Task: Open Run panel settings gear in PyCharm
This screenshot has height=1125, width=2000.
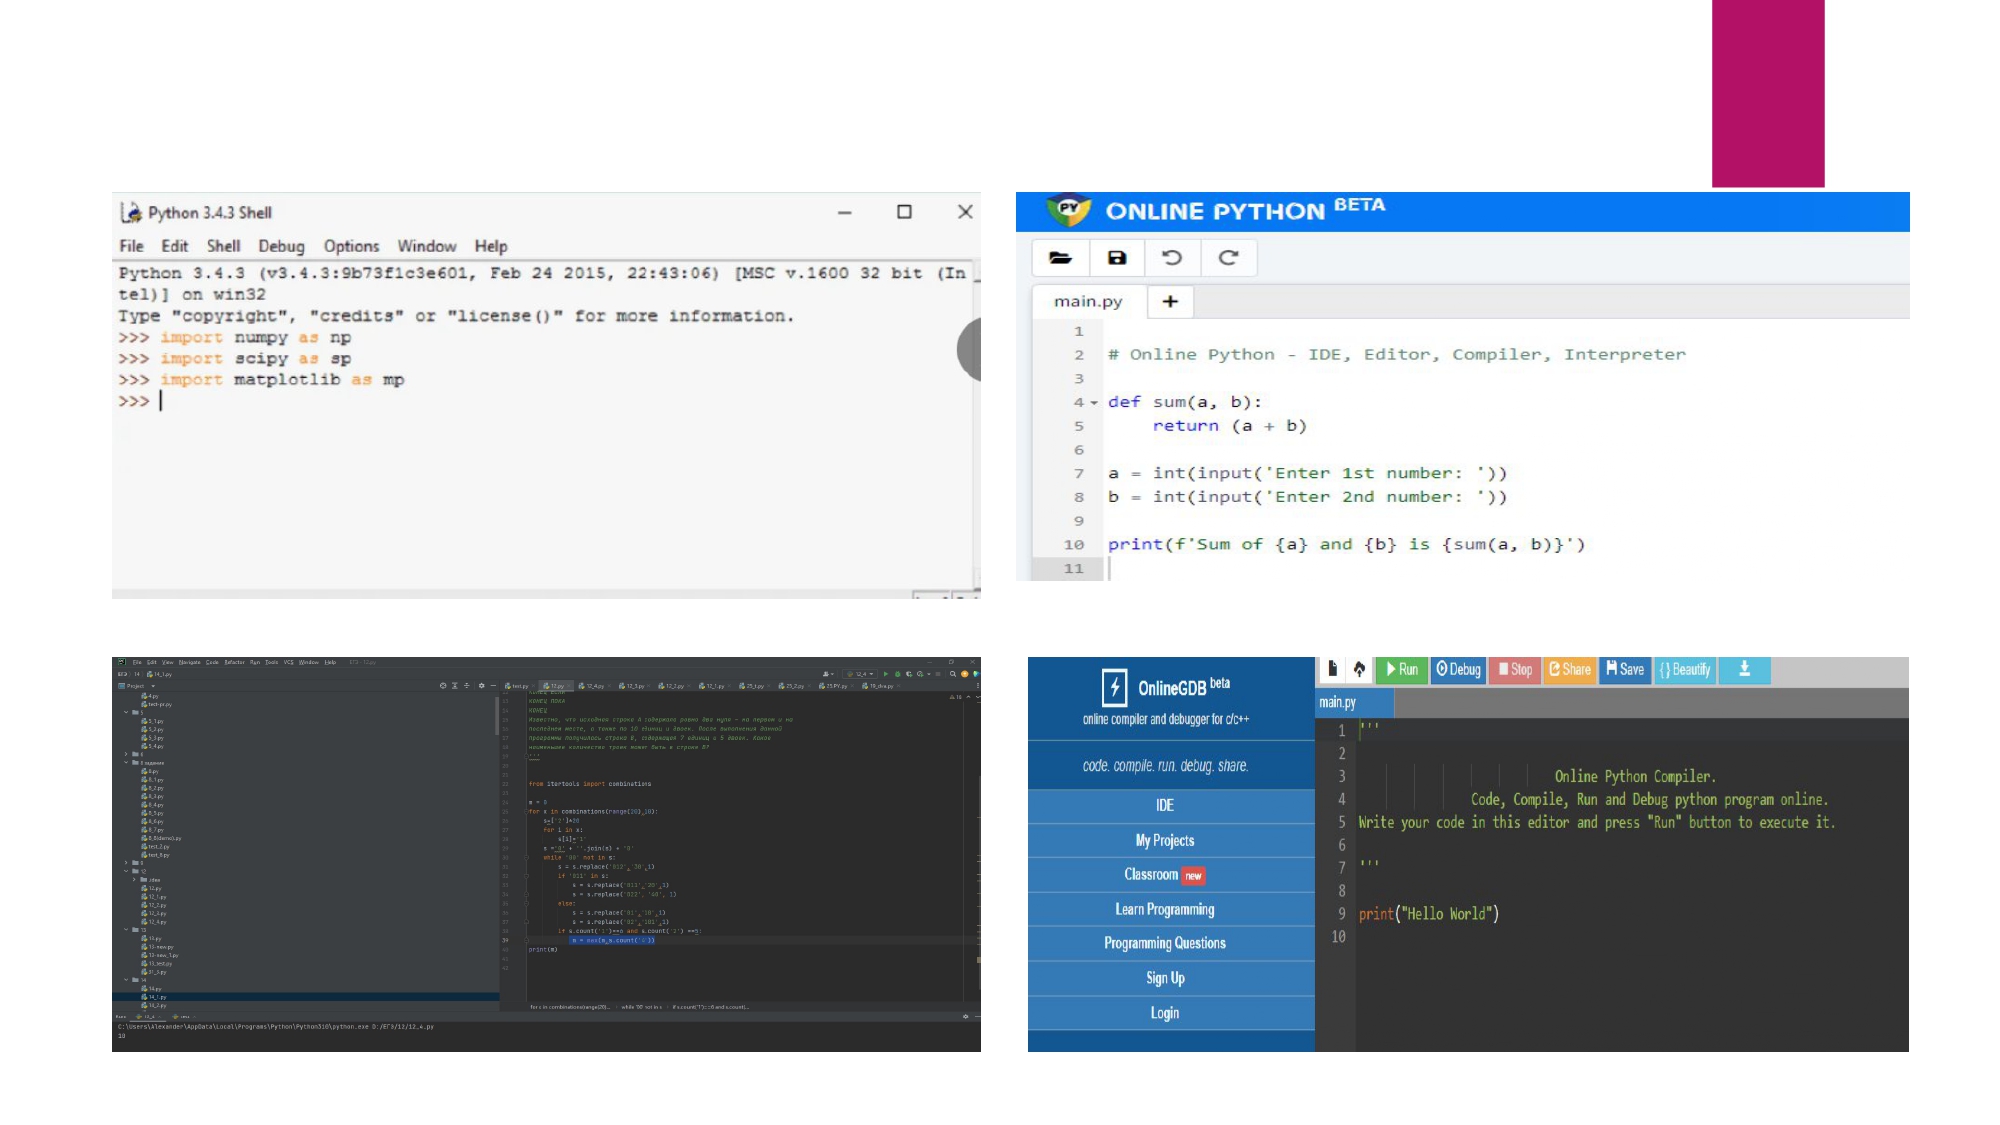Action: [x=966, y=1016]
